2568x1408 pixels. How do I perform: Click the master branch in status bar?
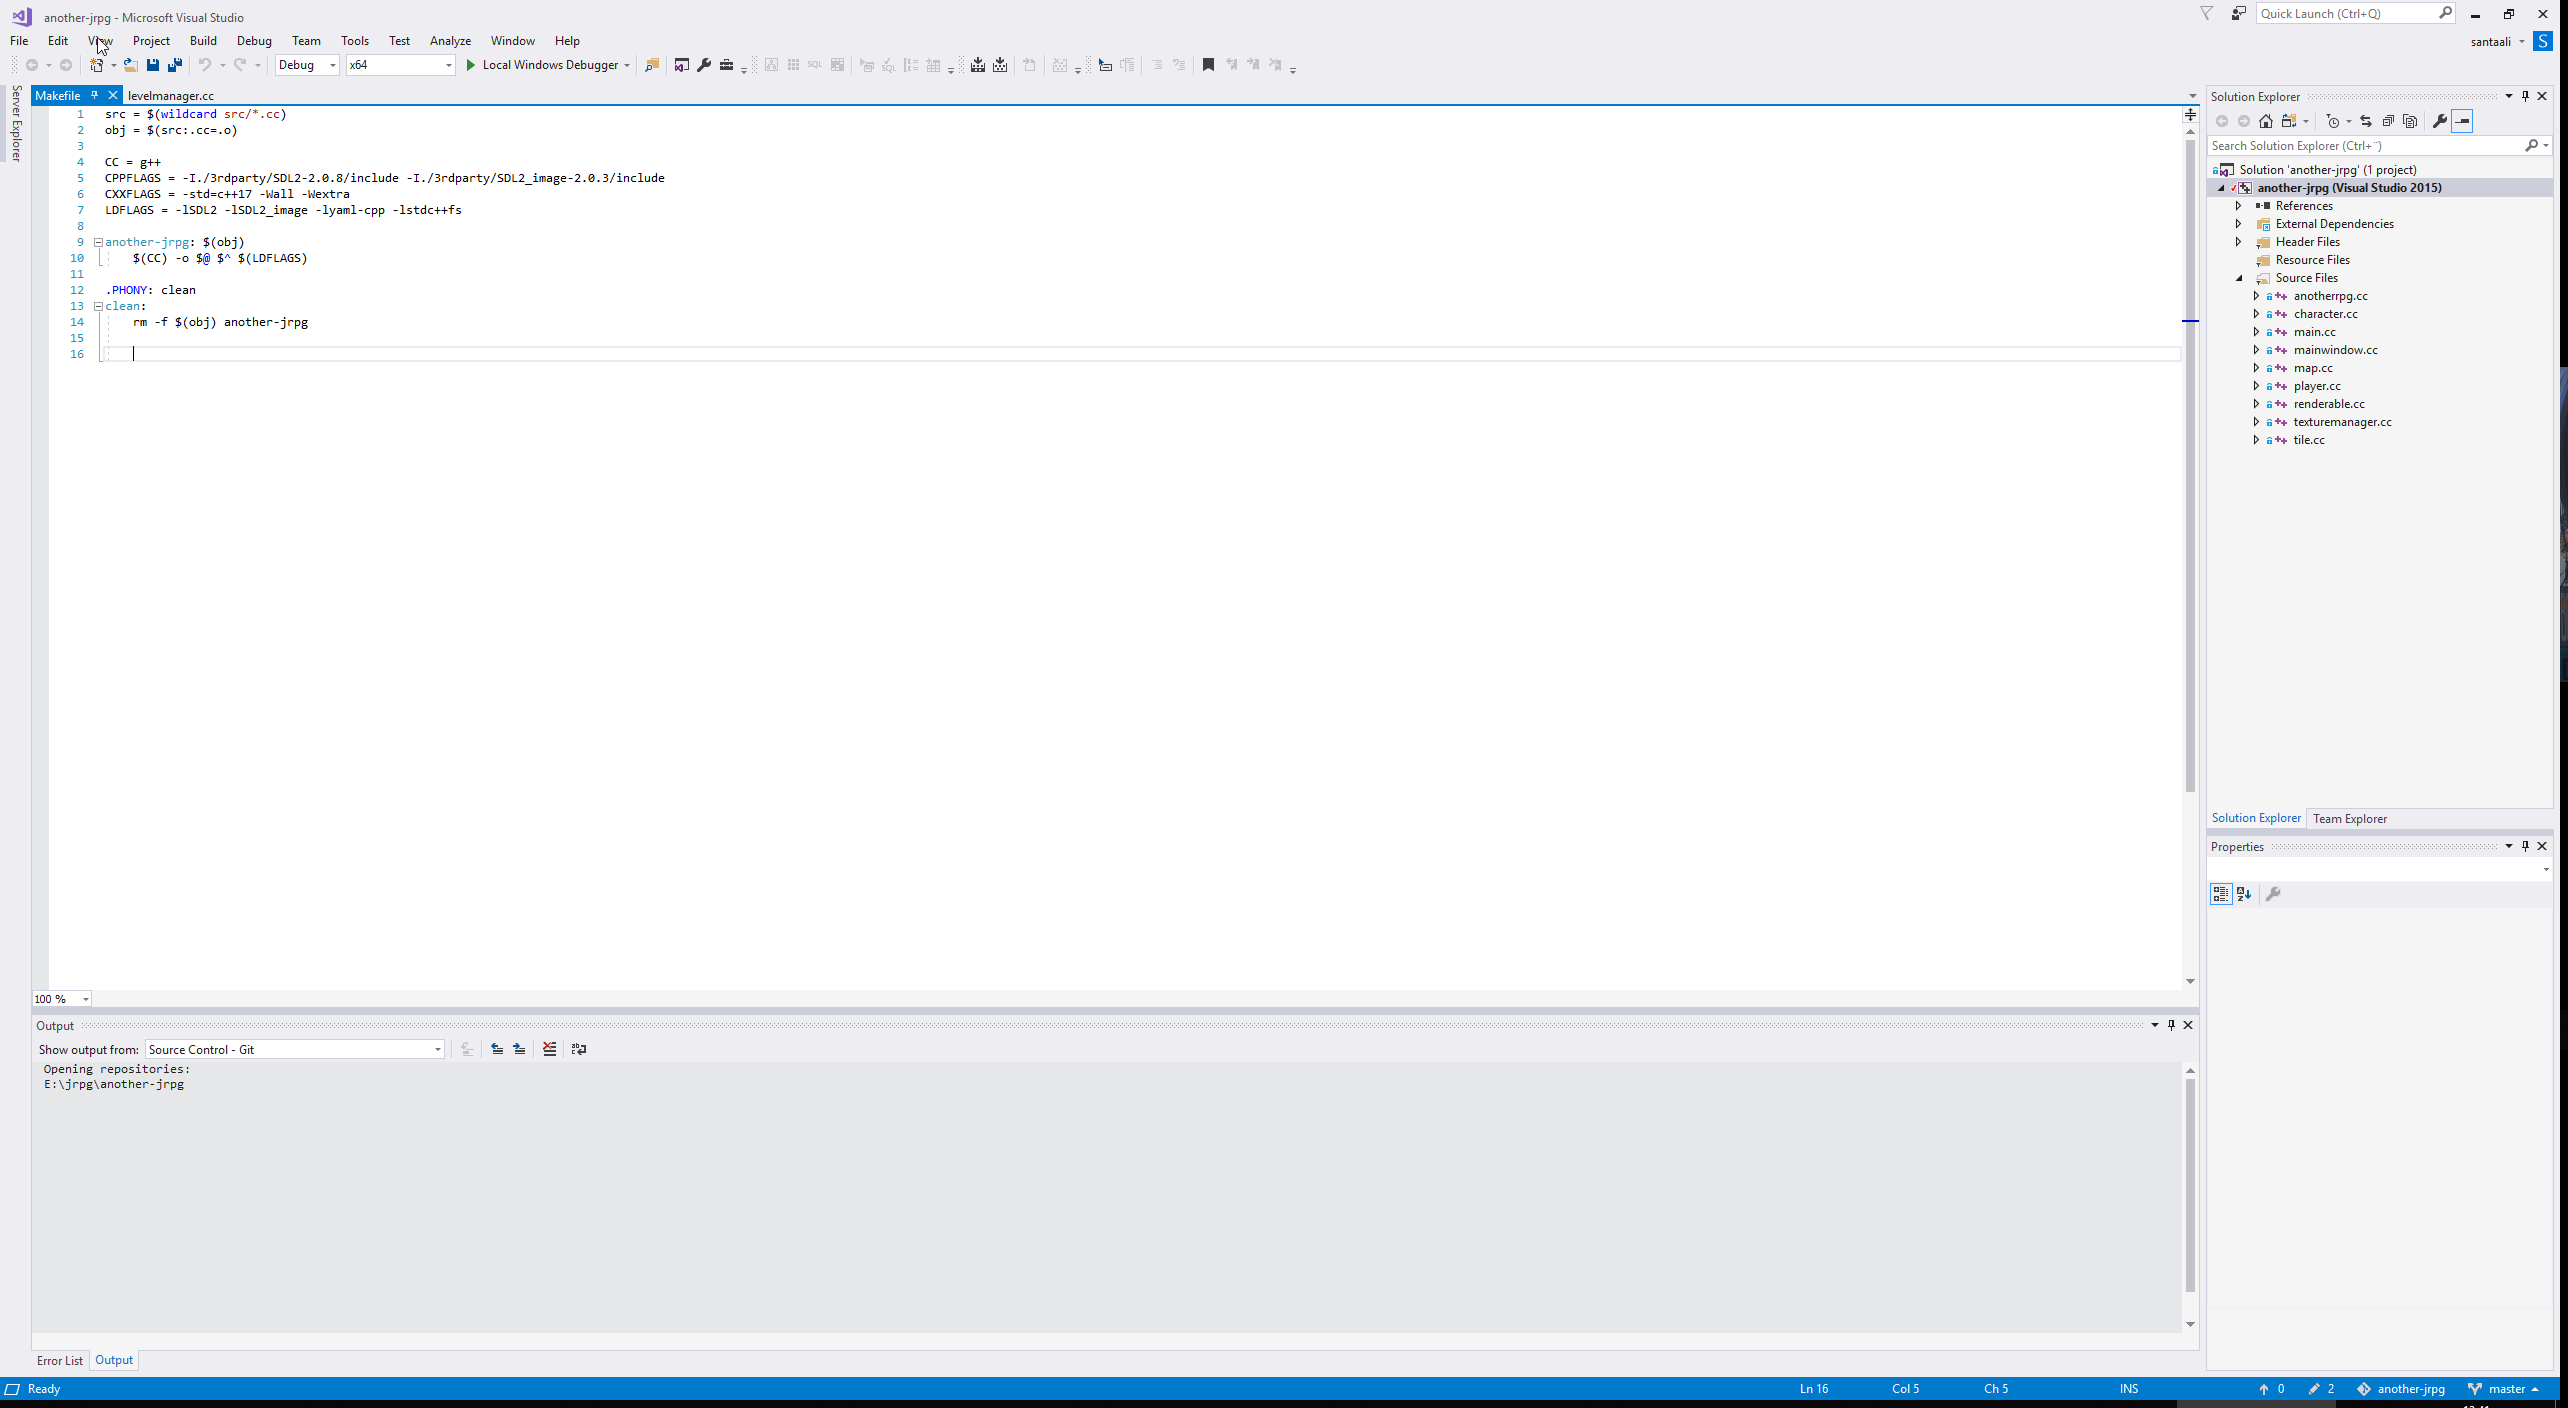coord(2505,1389)
